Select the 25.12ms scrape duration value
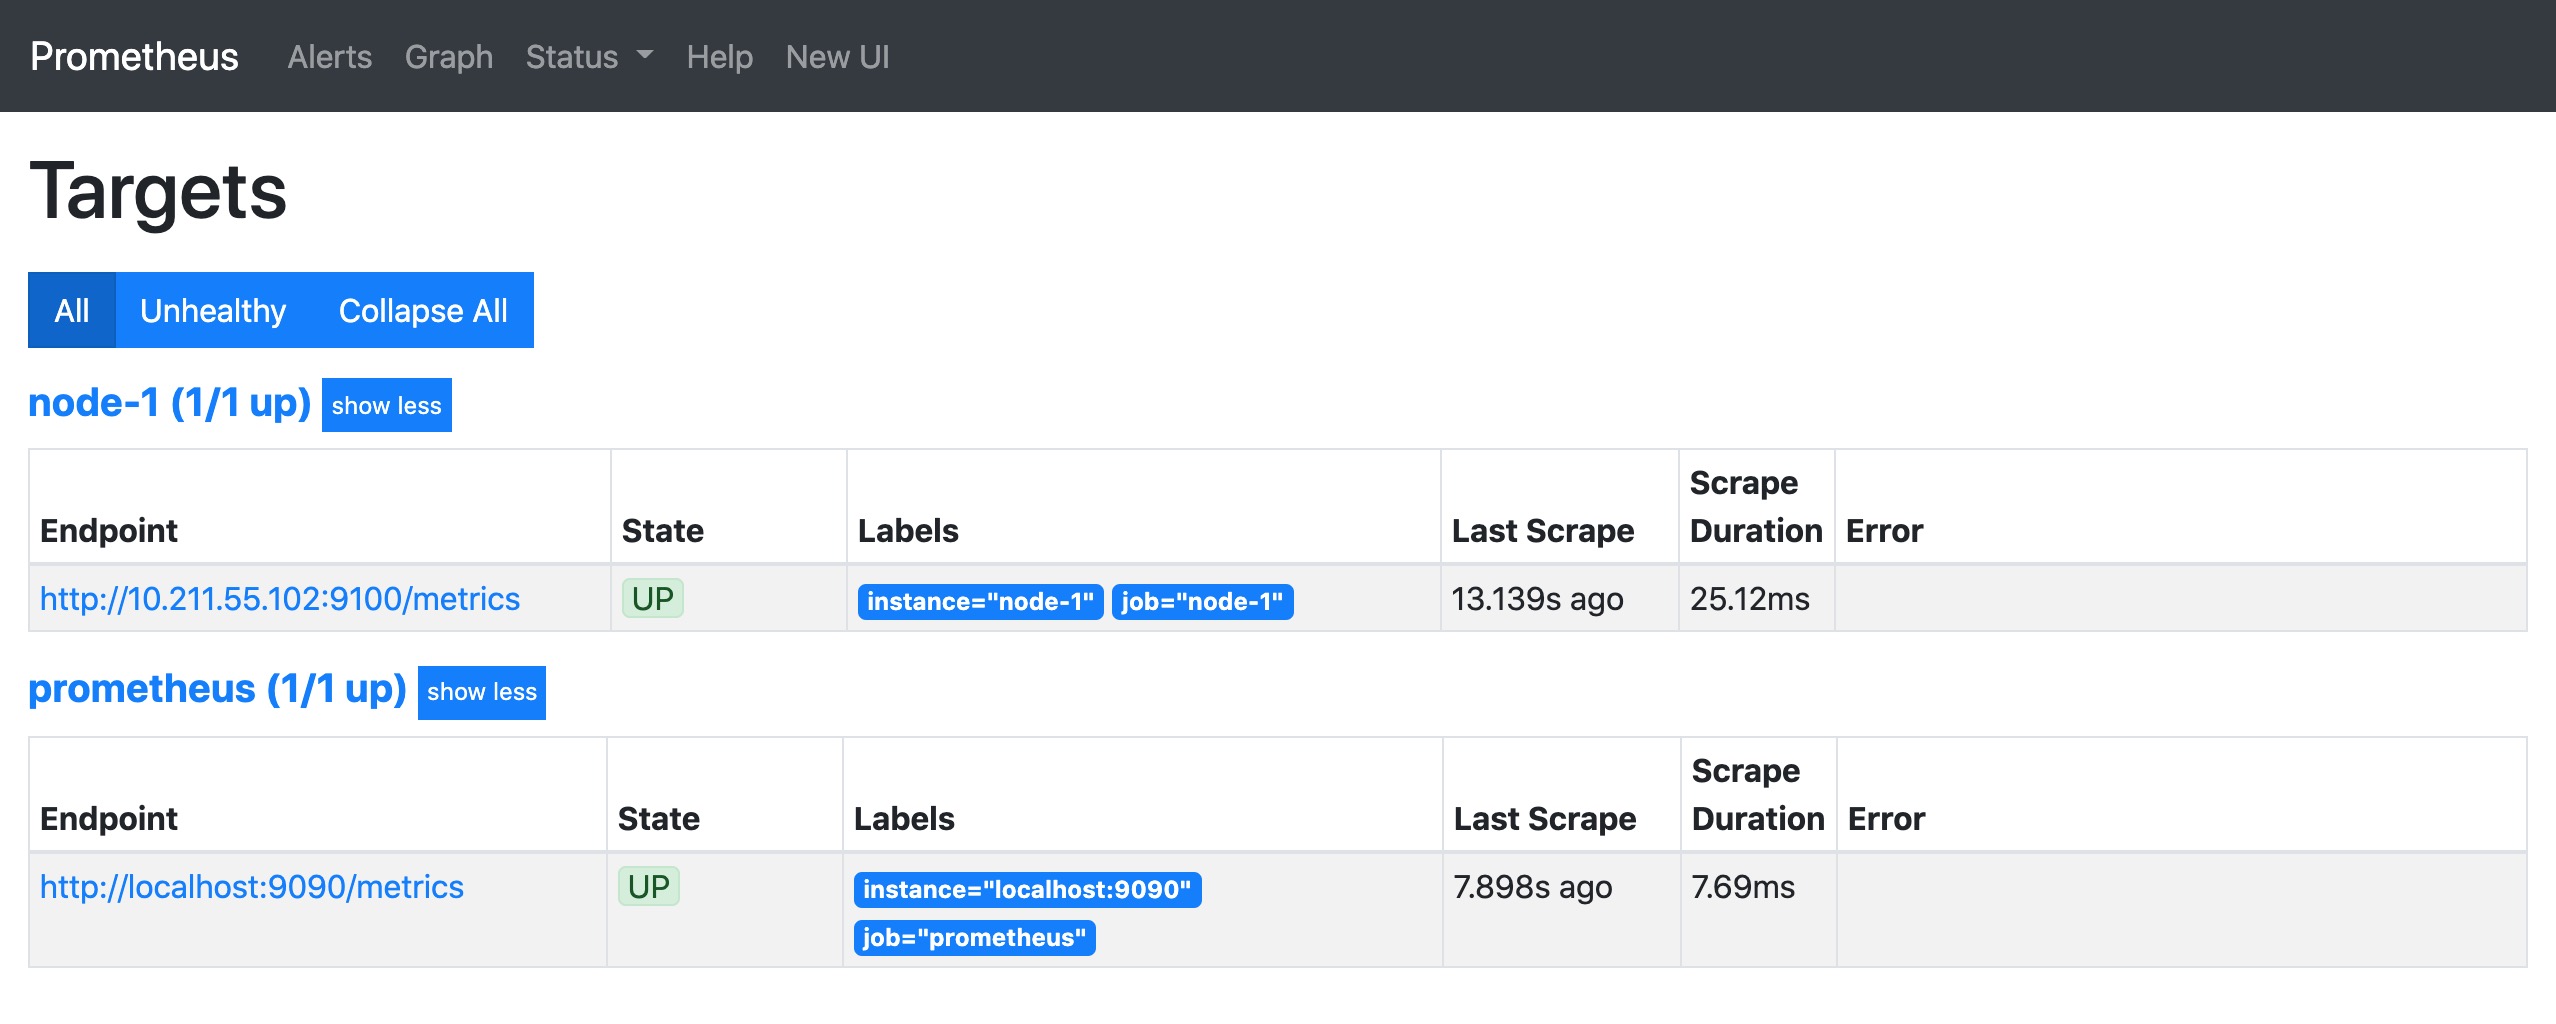This screenshot has width=2556, height=1024. tap(1749, 598)
